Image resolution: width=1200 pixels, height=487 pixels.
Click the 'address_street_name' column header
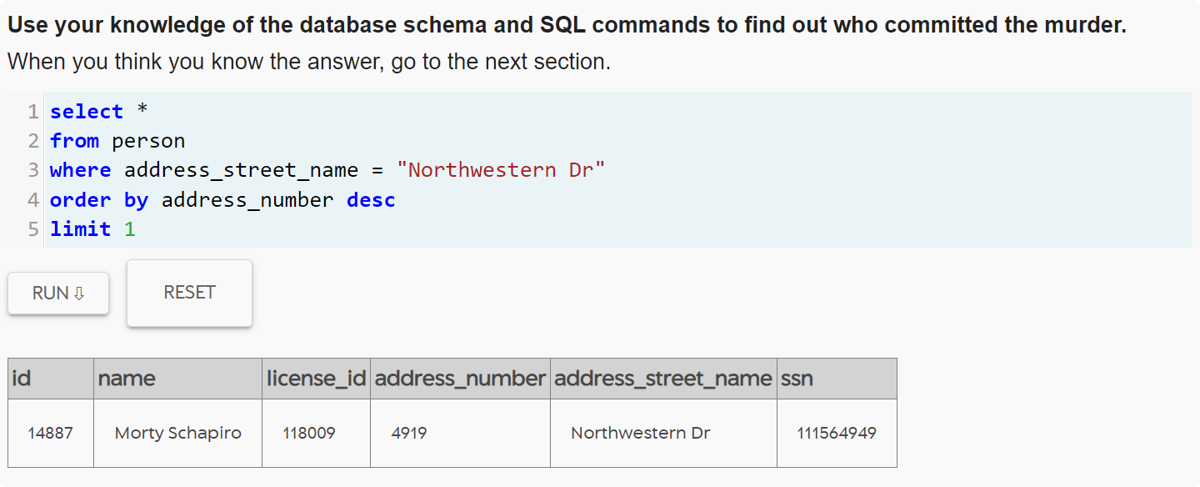point(663,379)
